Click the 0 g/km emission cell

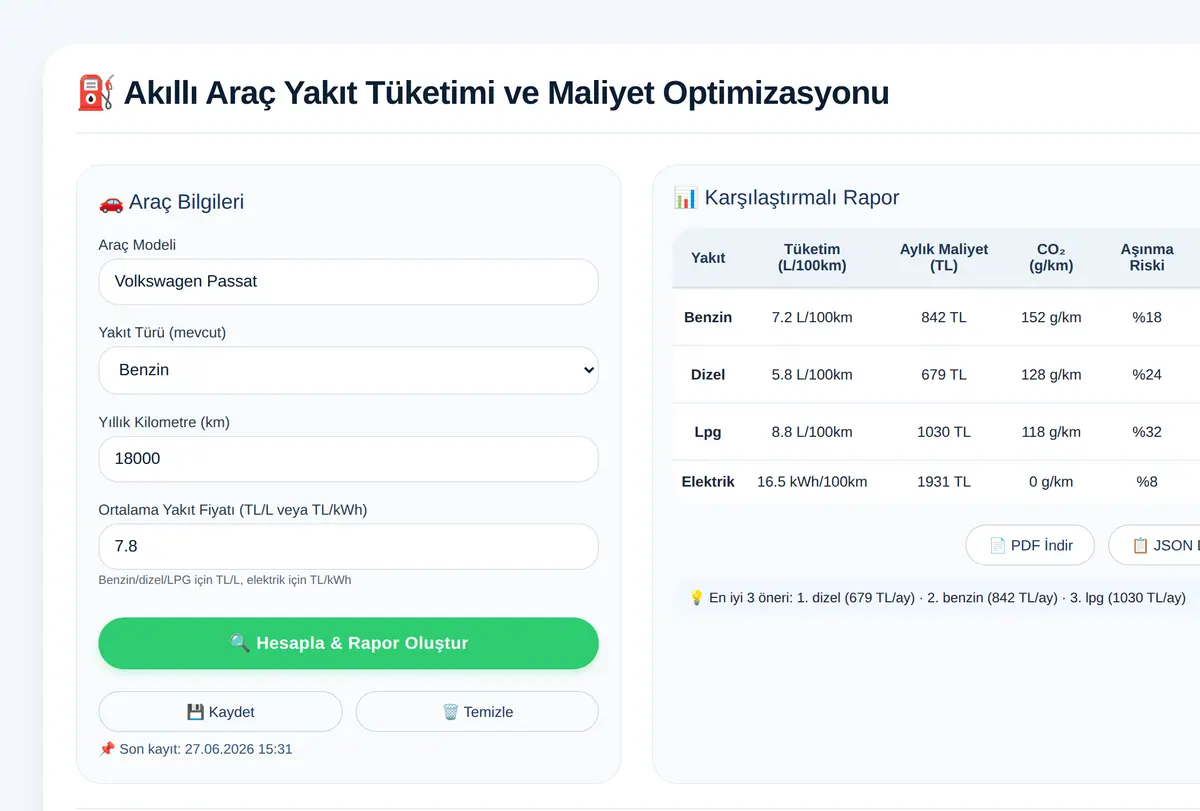click(1051, 482)
